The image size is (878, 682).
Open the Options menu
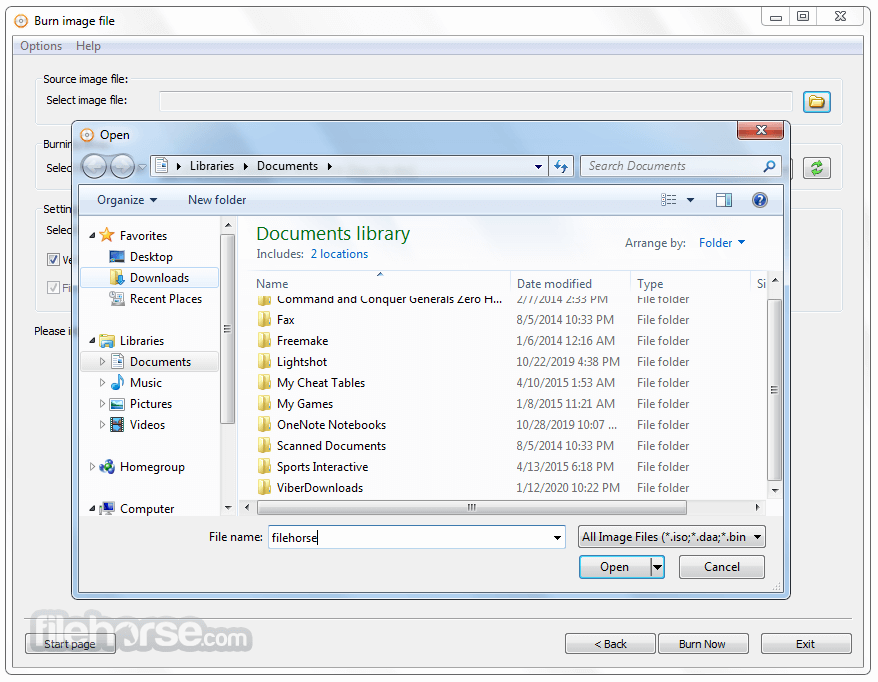[41, 46]
